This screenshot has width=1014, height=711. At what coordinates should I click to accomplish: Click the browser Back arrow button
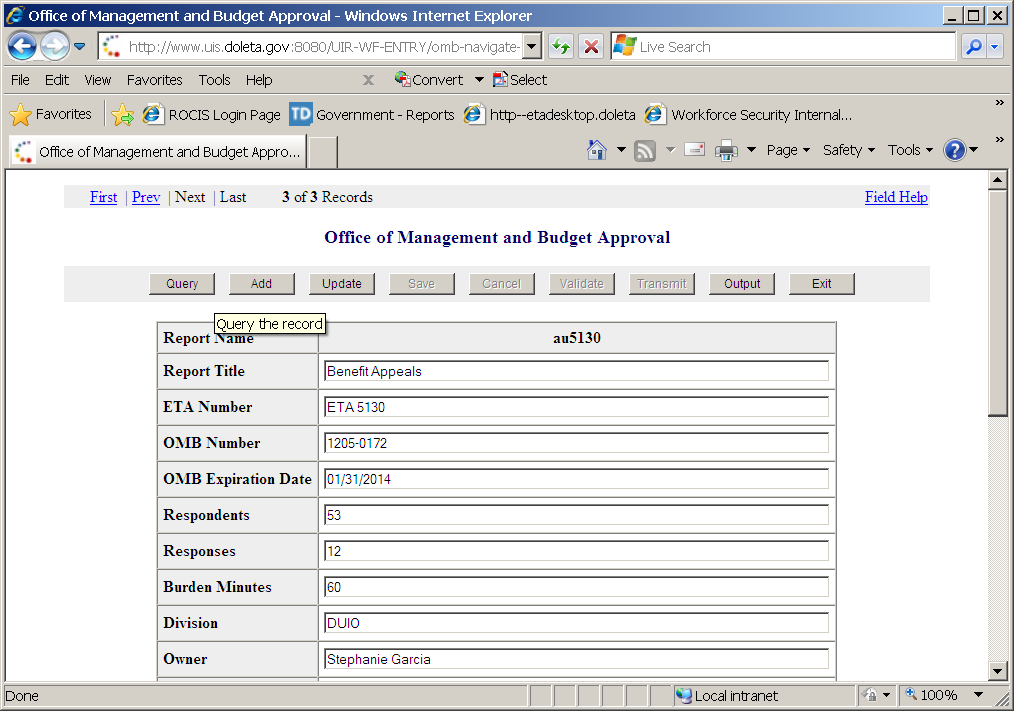pos(22,46)
